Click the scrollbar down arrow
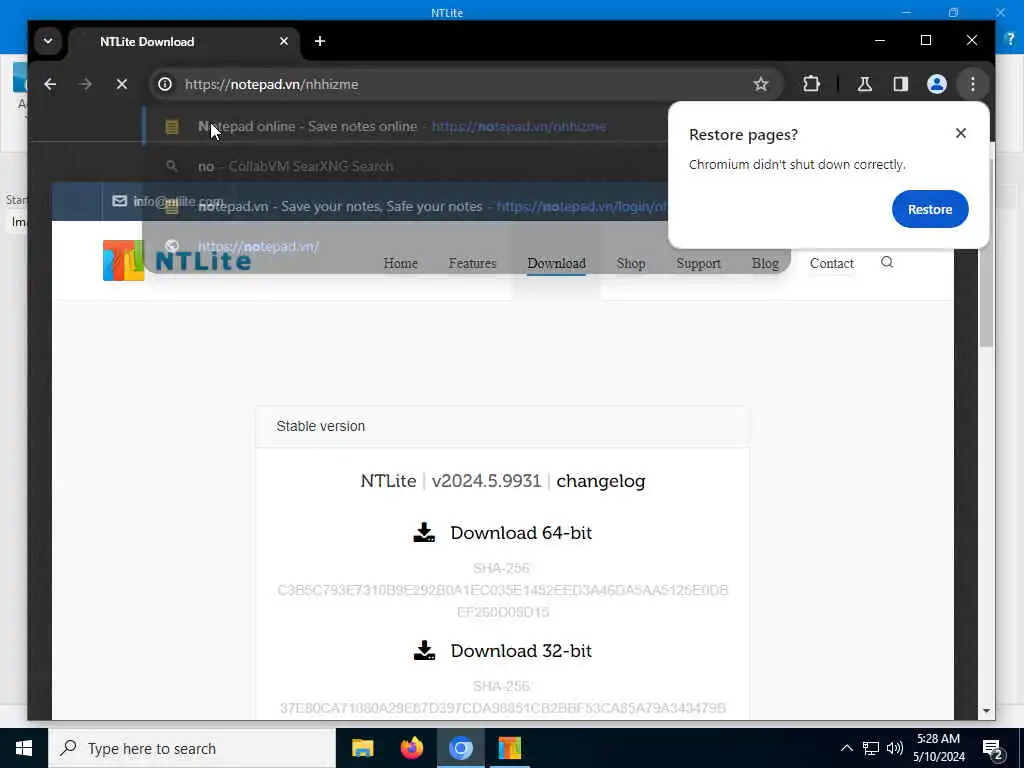Image resolution: width=1024 pixels, height=768 pixels. (986, 711)
